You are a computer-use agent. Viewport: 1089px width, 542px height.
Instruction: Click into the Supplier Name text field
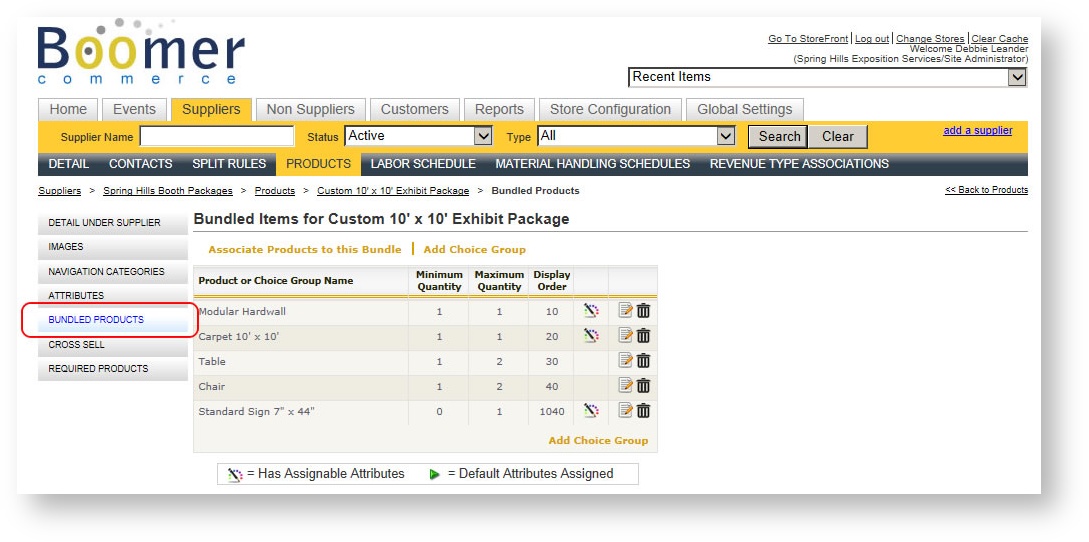pos(217,136)
